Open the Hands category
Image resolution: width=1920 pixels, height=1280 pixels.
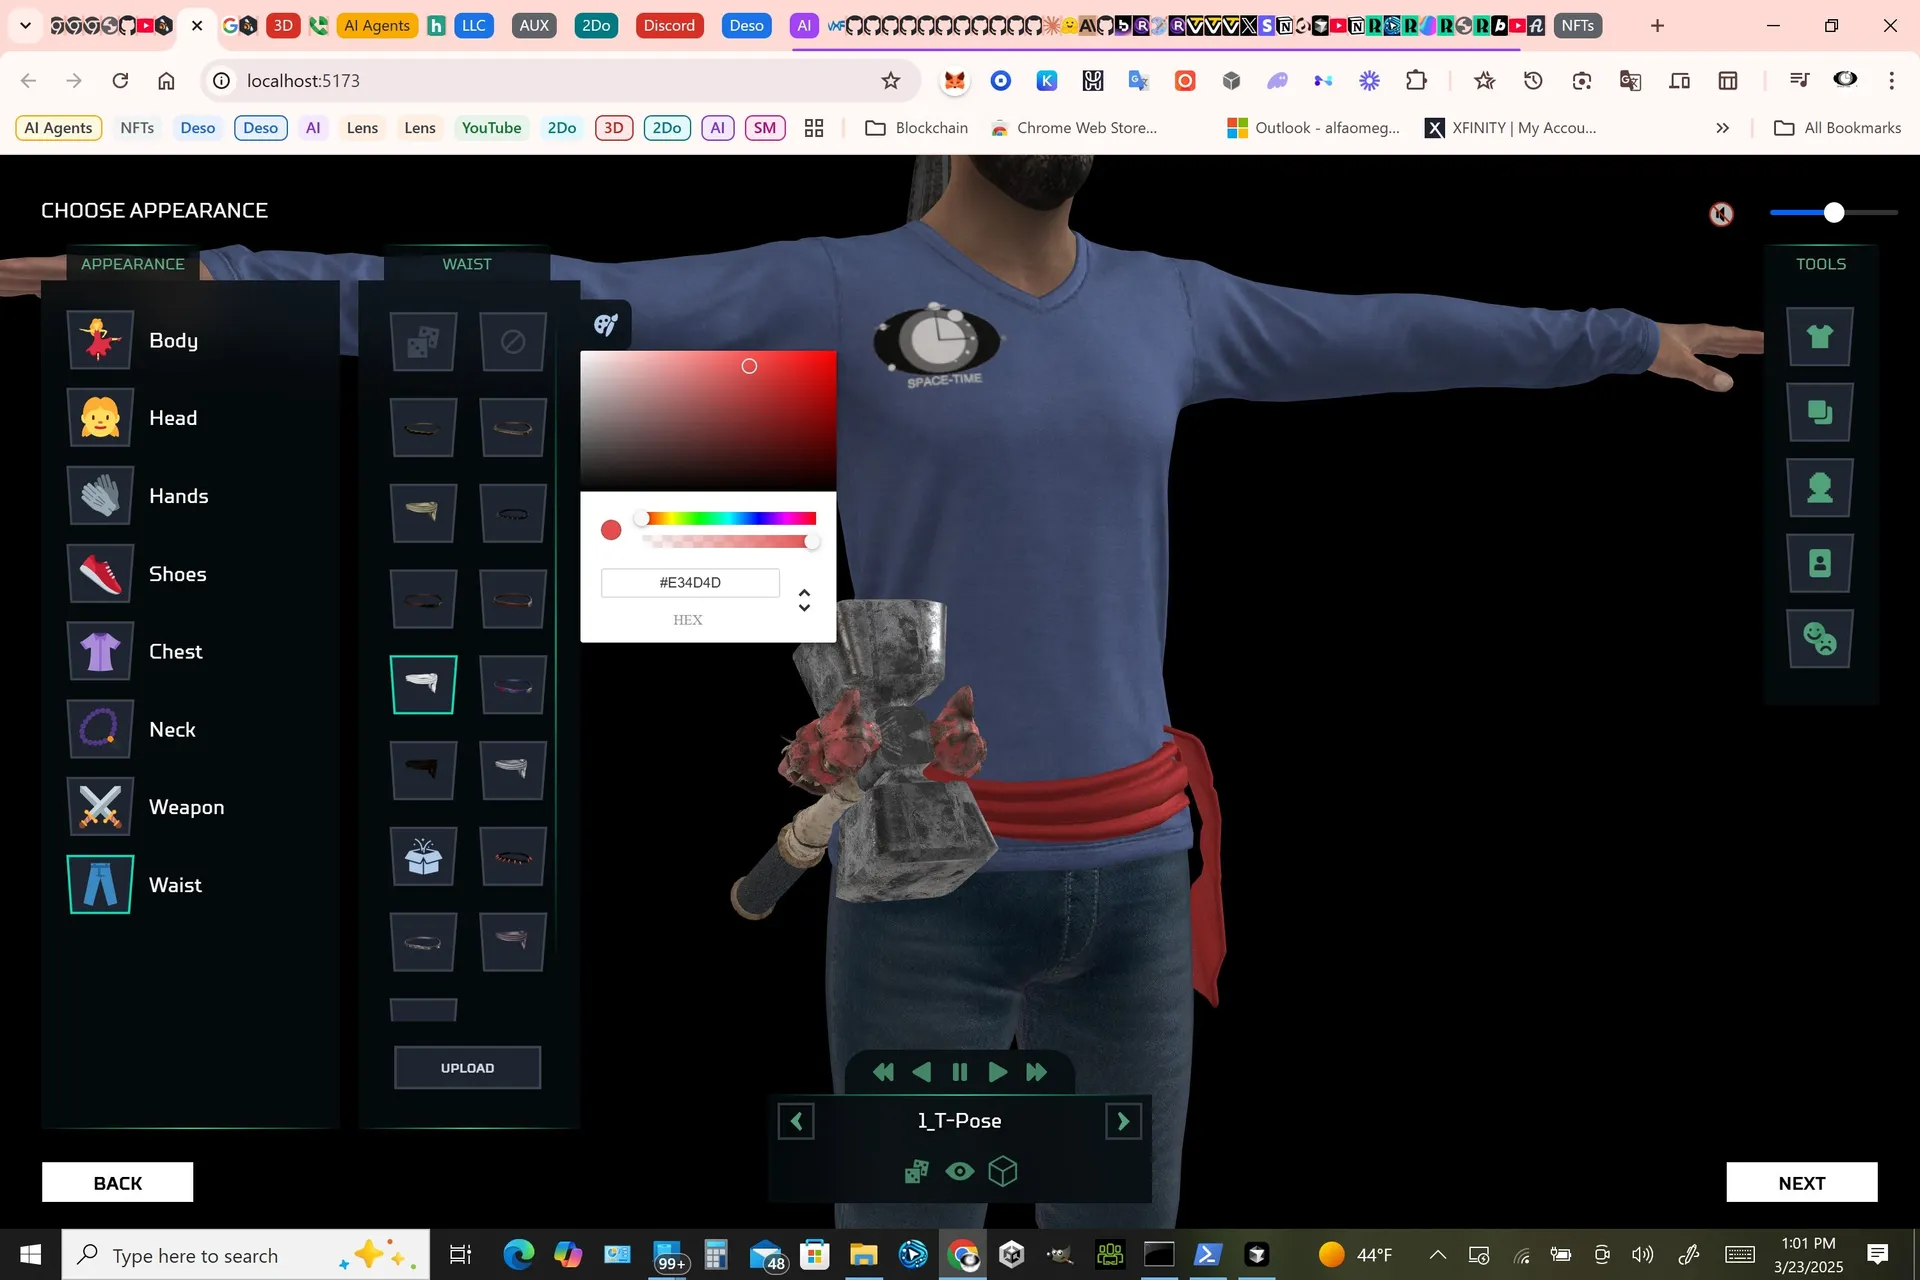100,495
